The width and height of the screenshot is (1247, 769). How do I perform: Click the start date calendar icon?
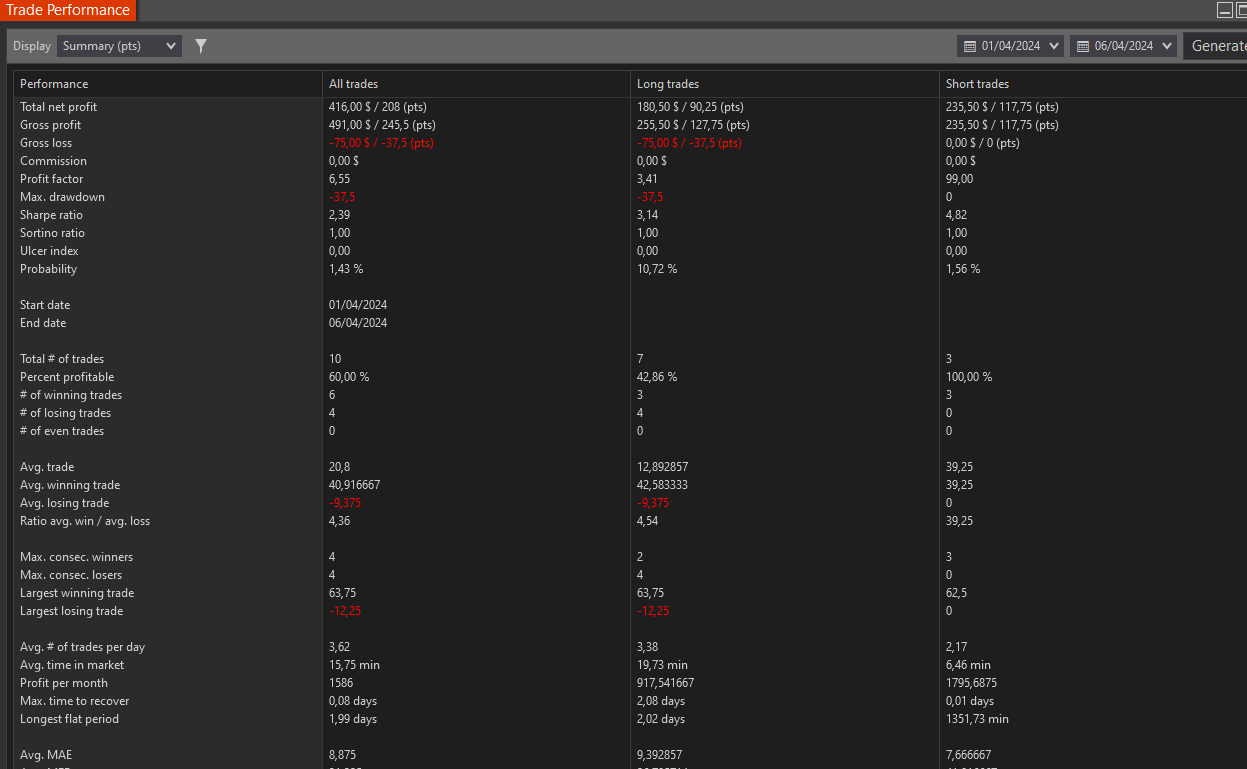968,46
